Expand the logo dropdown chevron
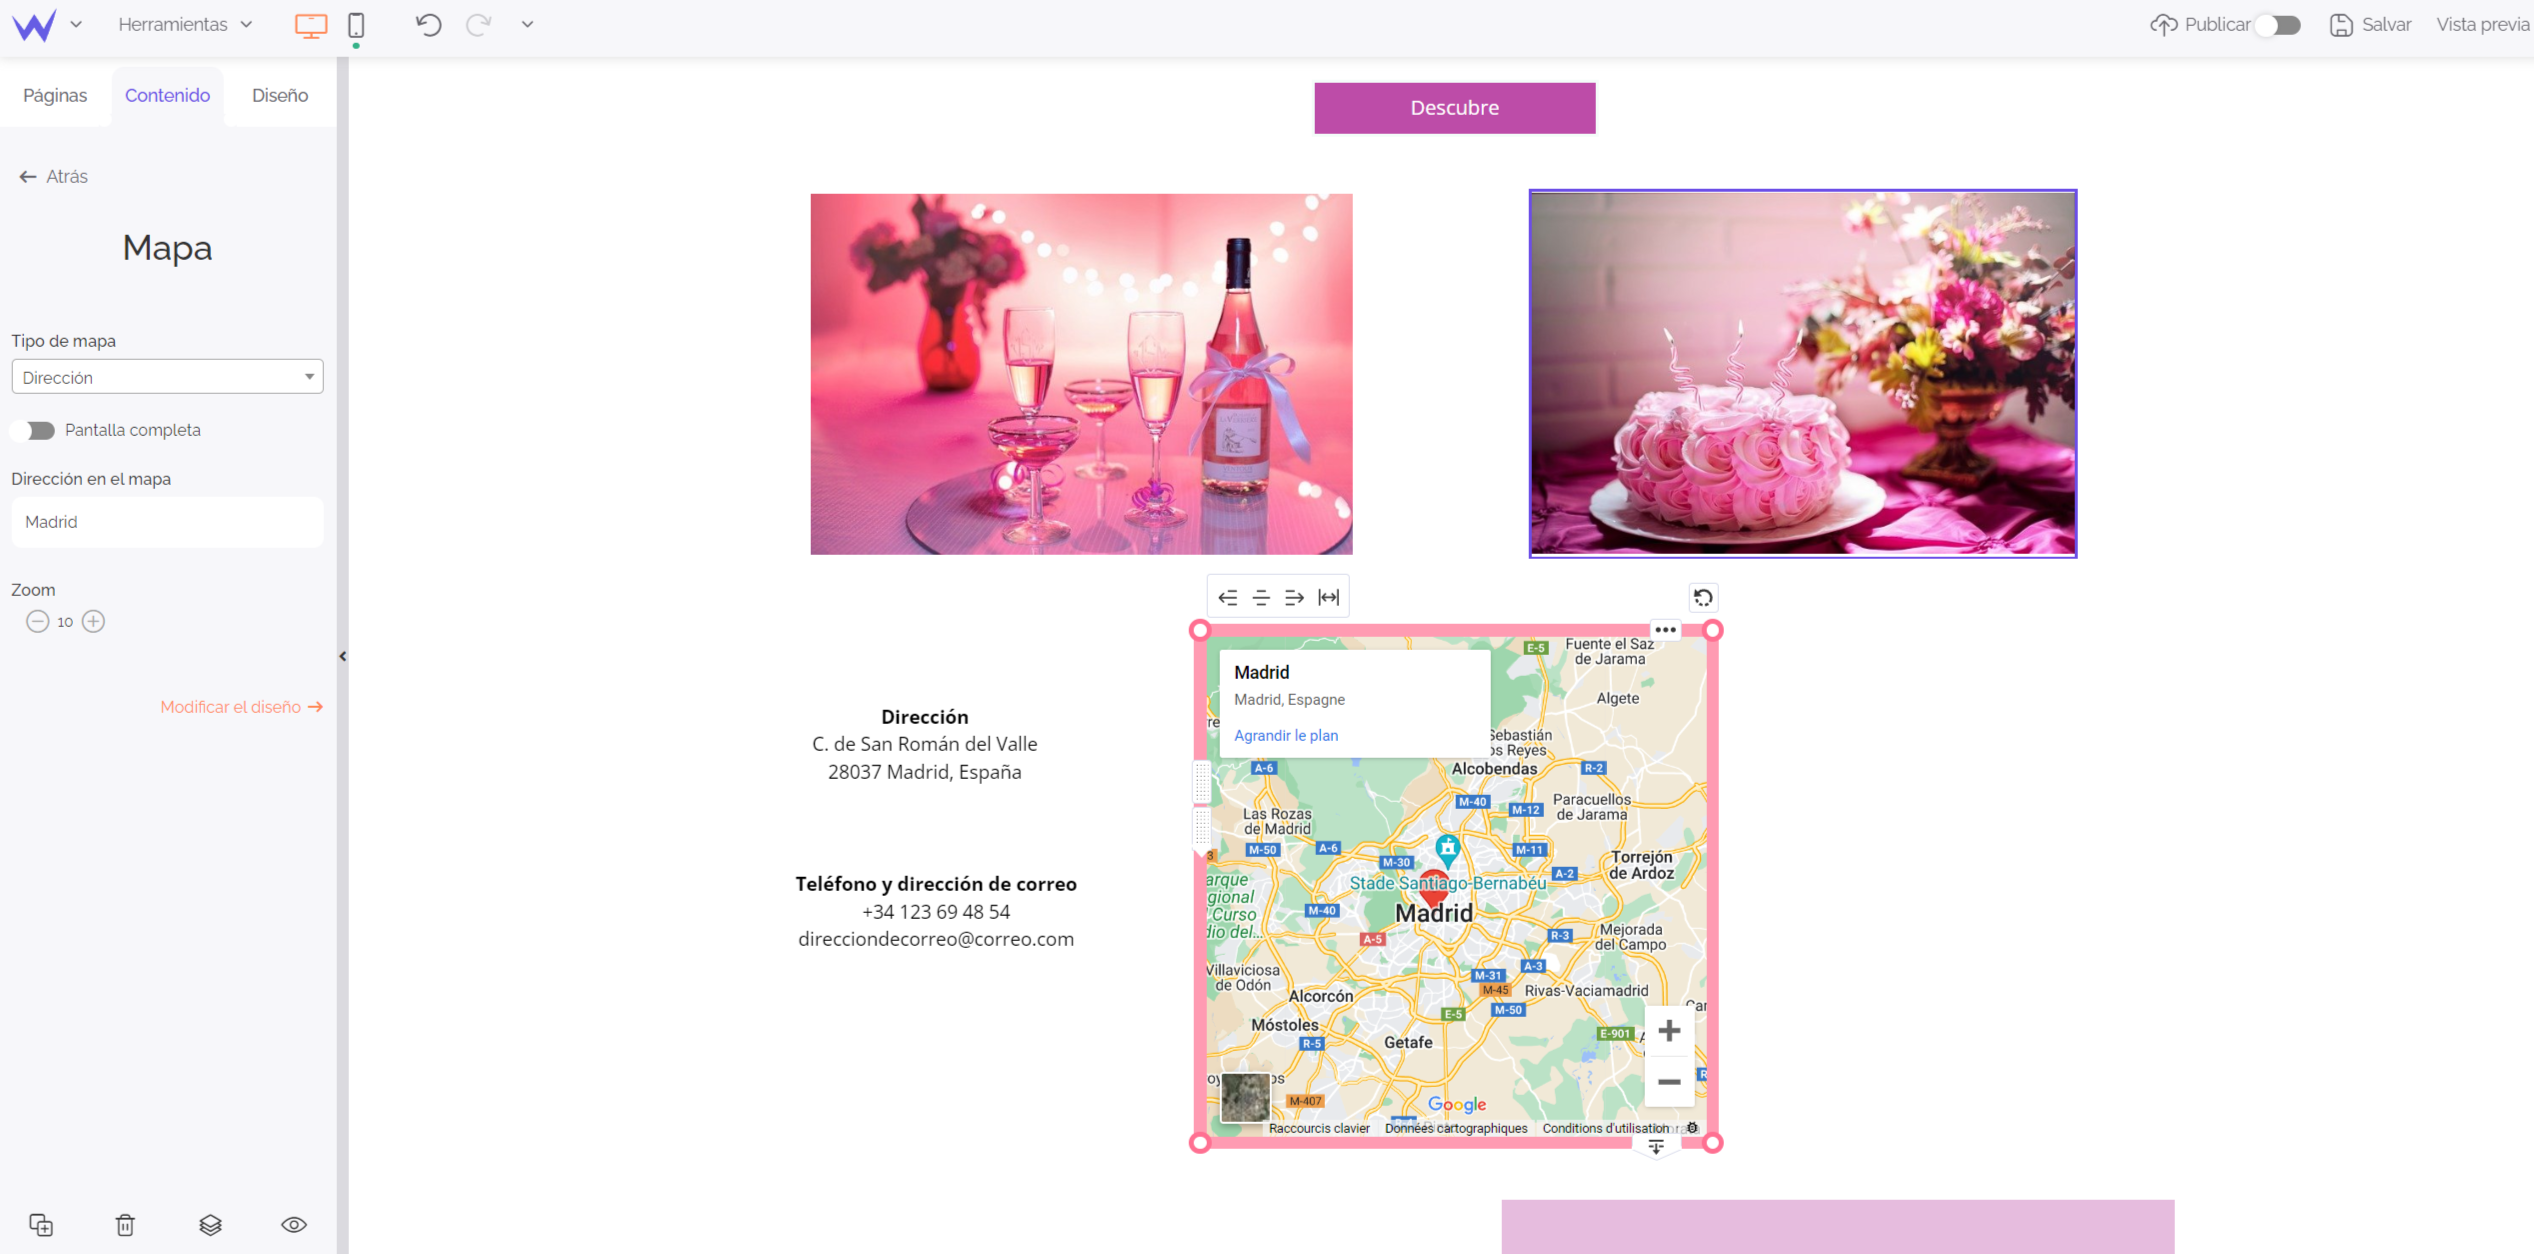 click(x=76, y=24)
